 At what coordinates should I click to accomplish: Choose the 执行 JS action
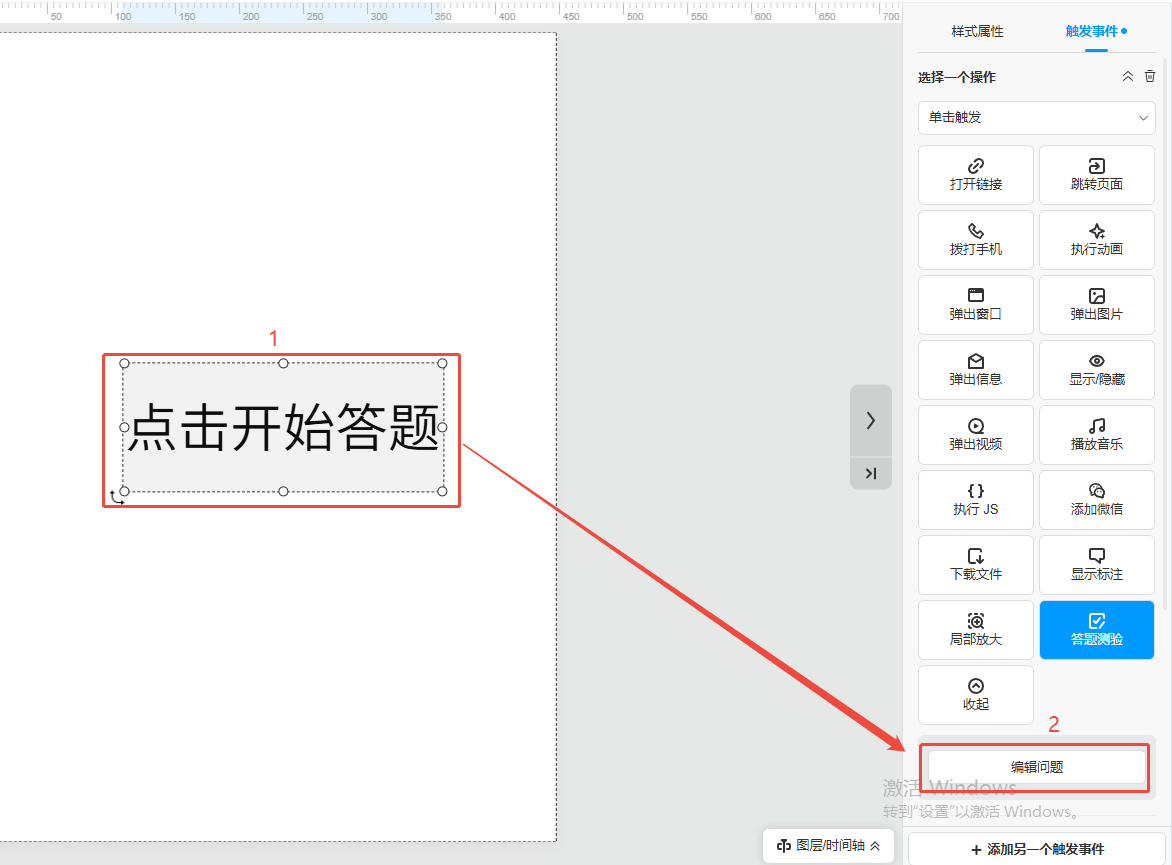[x=975, y=499]
